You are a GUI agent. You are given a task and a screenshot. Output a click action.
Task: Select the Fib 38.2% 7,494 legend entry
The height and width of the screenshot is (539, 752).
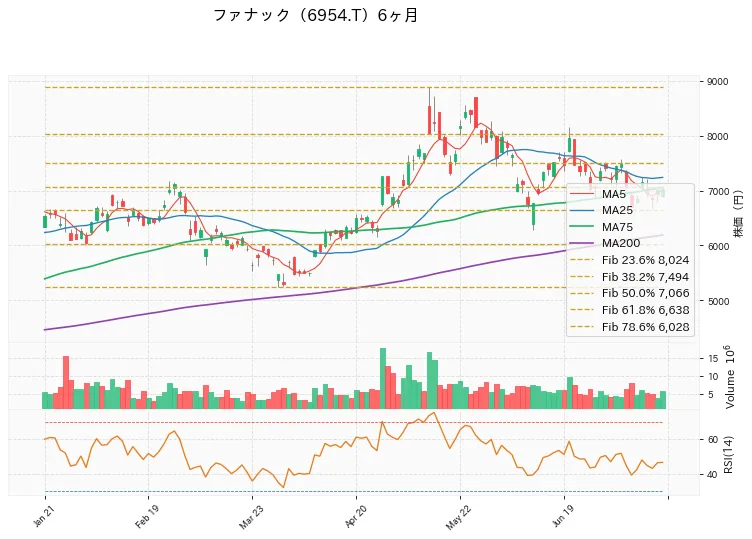point(630,277)
